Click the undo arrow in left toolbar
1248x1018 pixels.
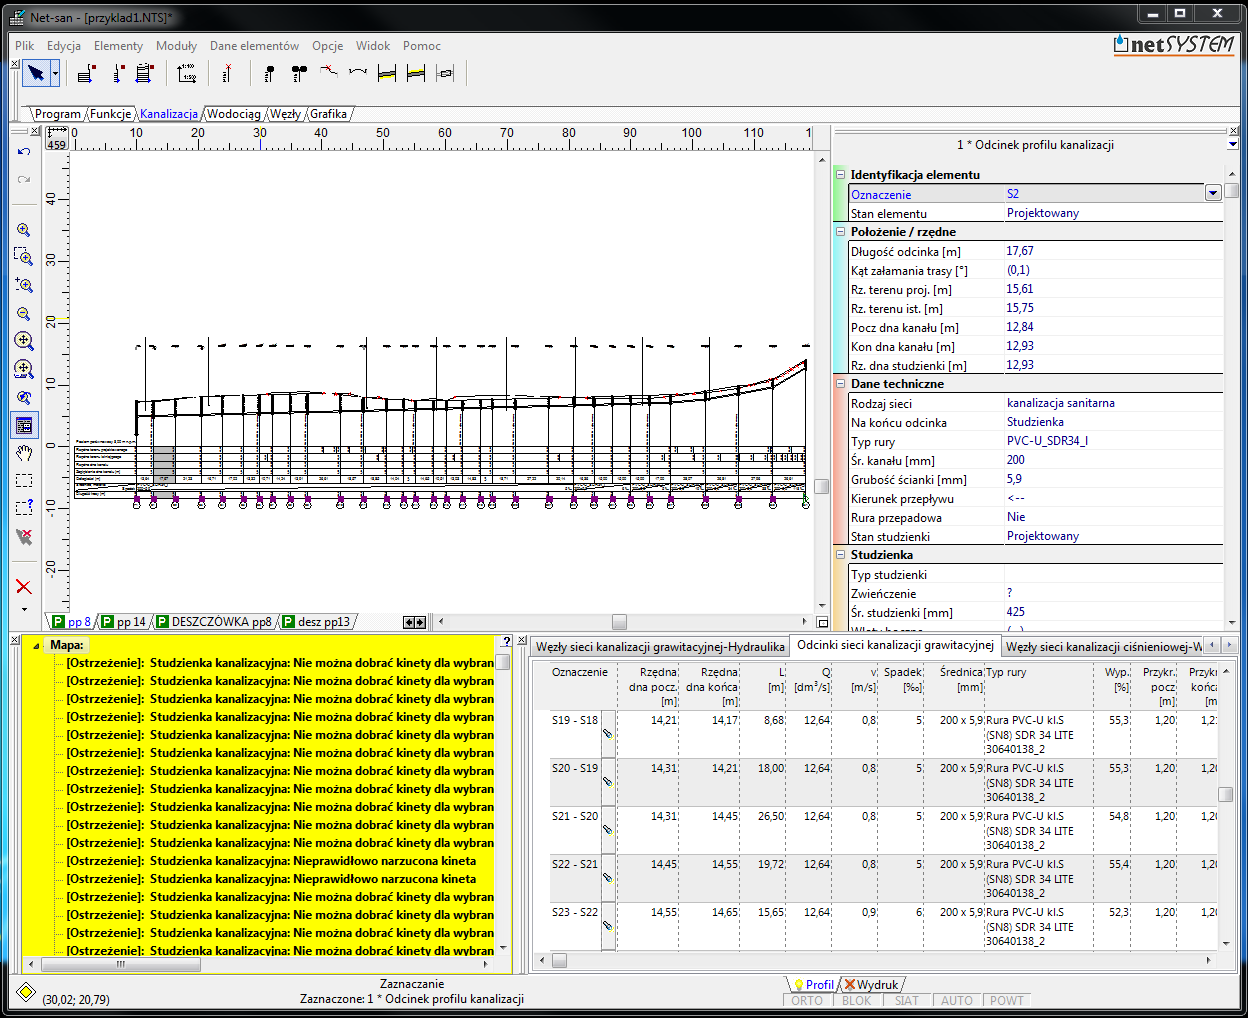pos(24,152)
